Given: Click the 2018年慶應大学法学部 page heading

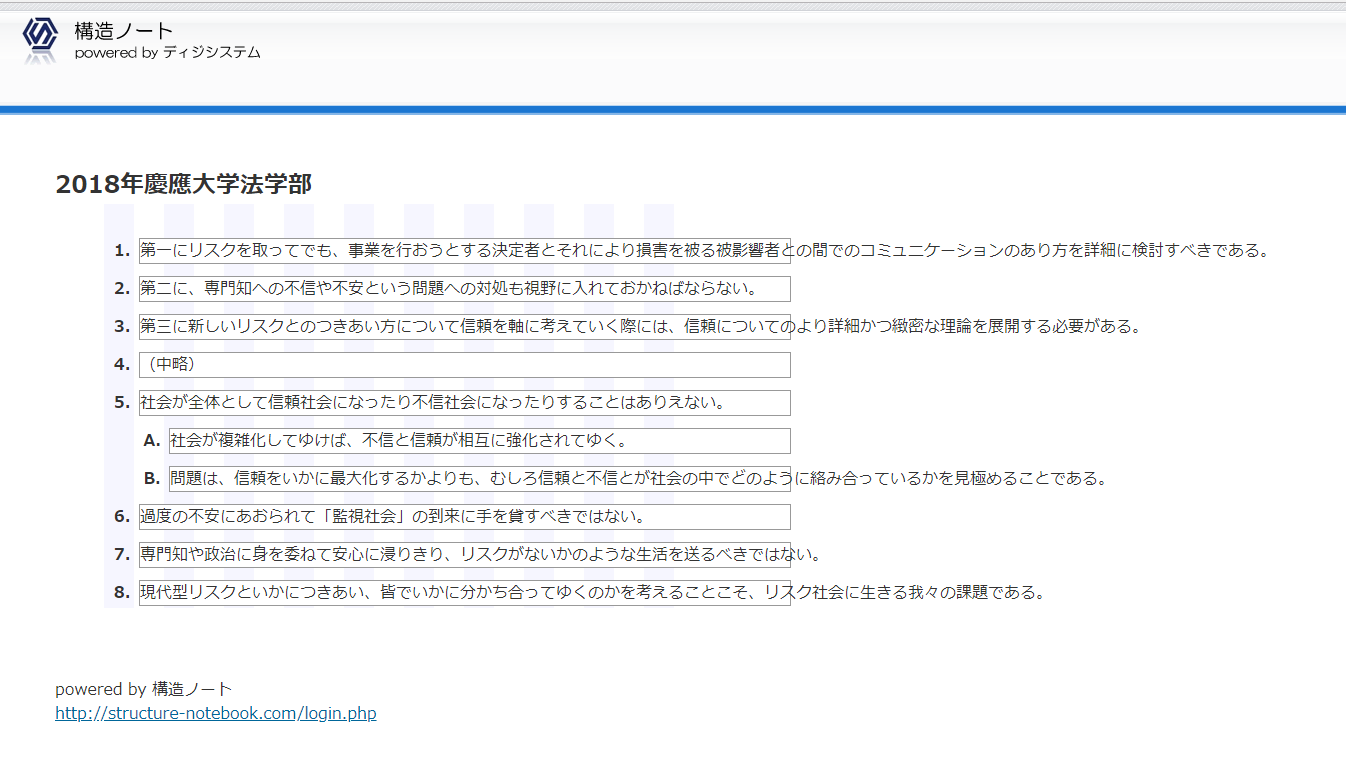Looking at the screenshot, I should point(183,184).
